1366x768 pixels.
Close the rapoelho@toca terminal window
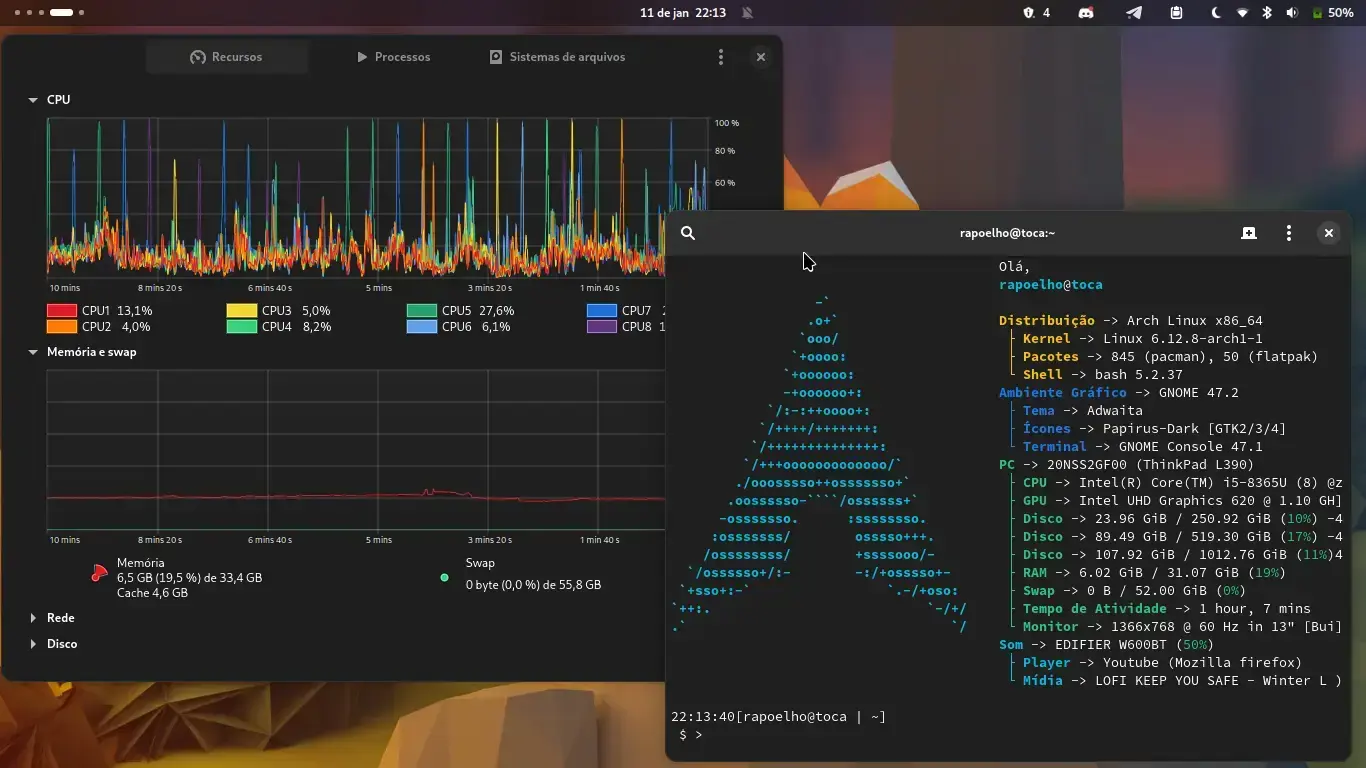1329,233
